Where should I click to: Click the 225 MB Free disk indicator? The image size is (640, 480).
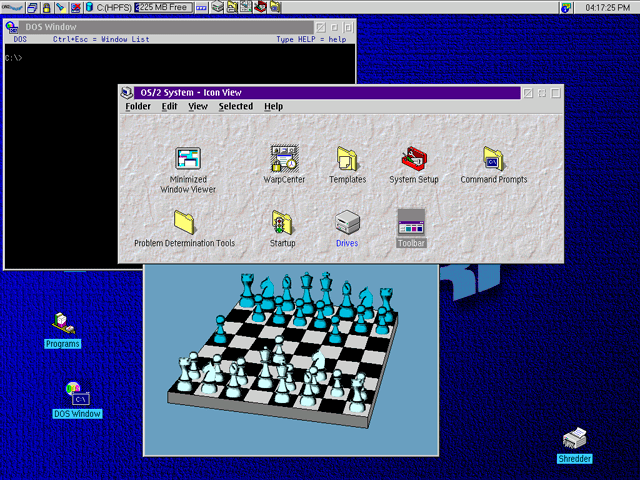pos(164,7)
